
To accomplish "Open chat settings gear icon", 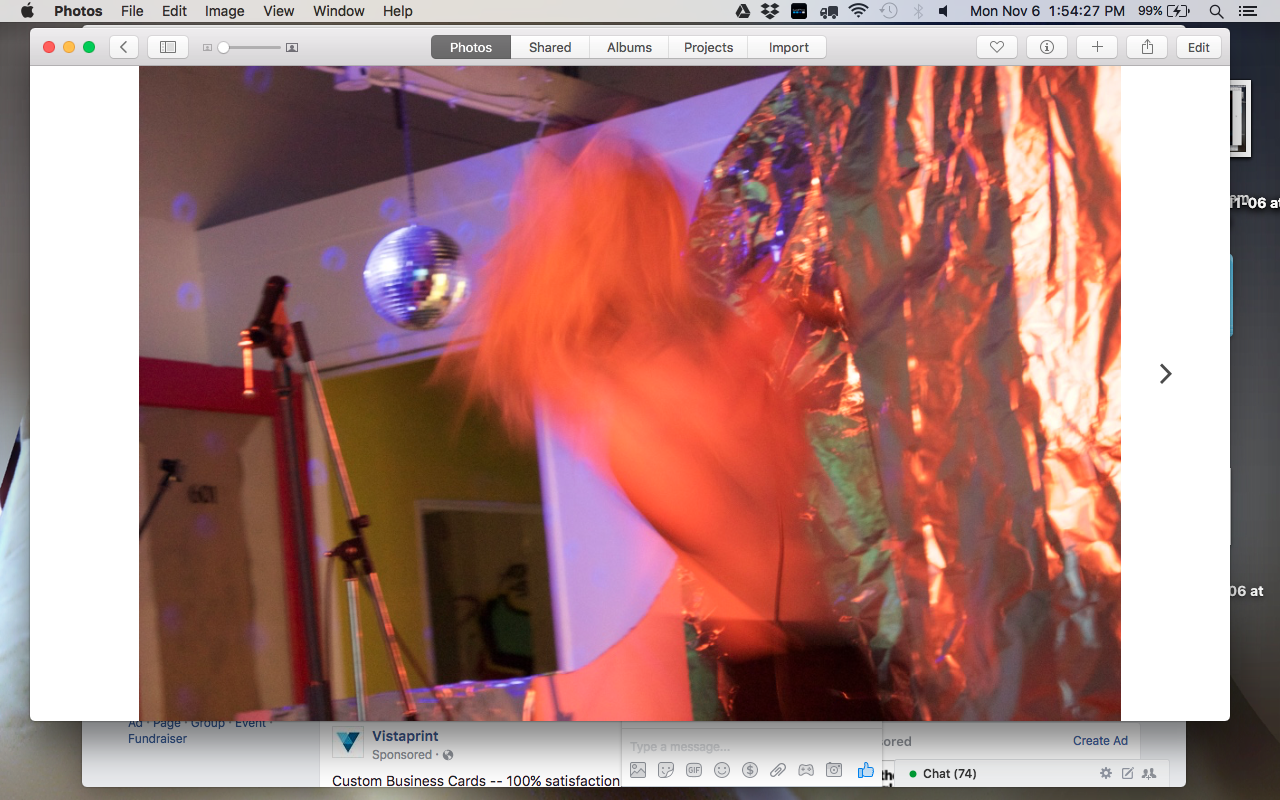I will [x=1106, y=773].
